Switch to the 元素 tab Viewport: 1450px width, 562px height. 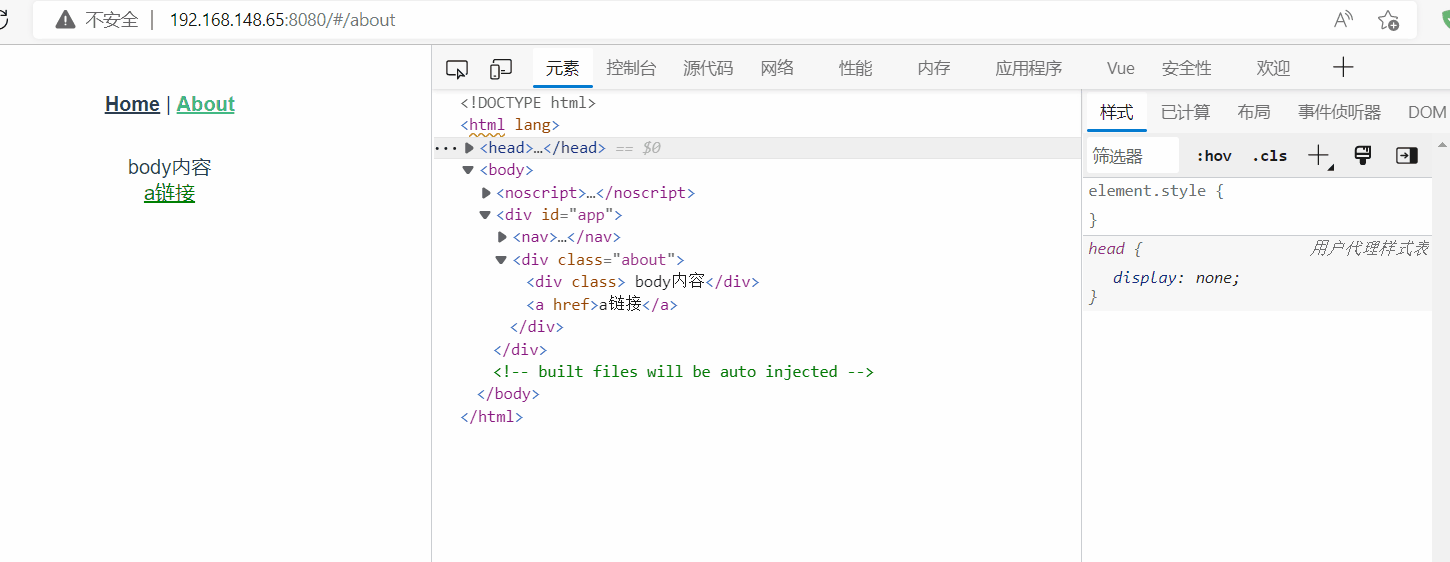tap(563, 68)
